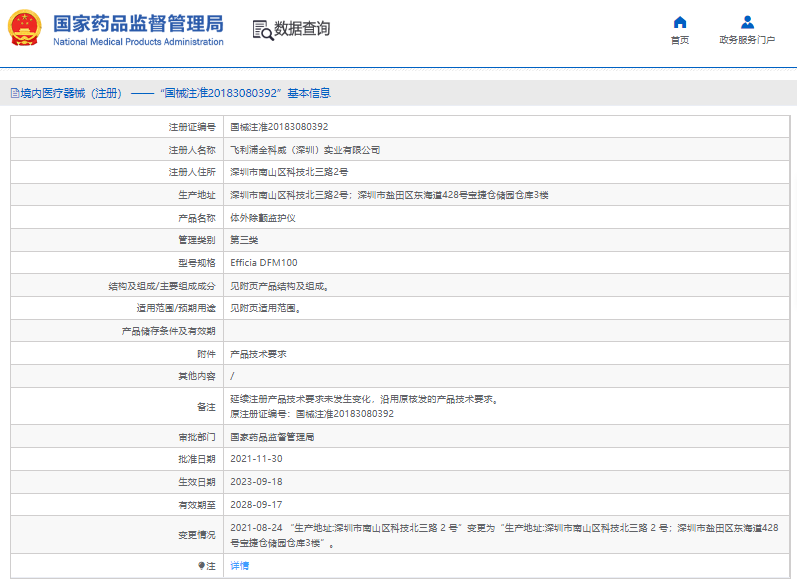Select model value Efficia DFM100
Viewport: 797px width, 586px height.
point(264,263)
